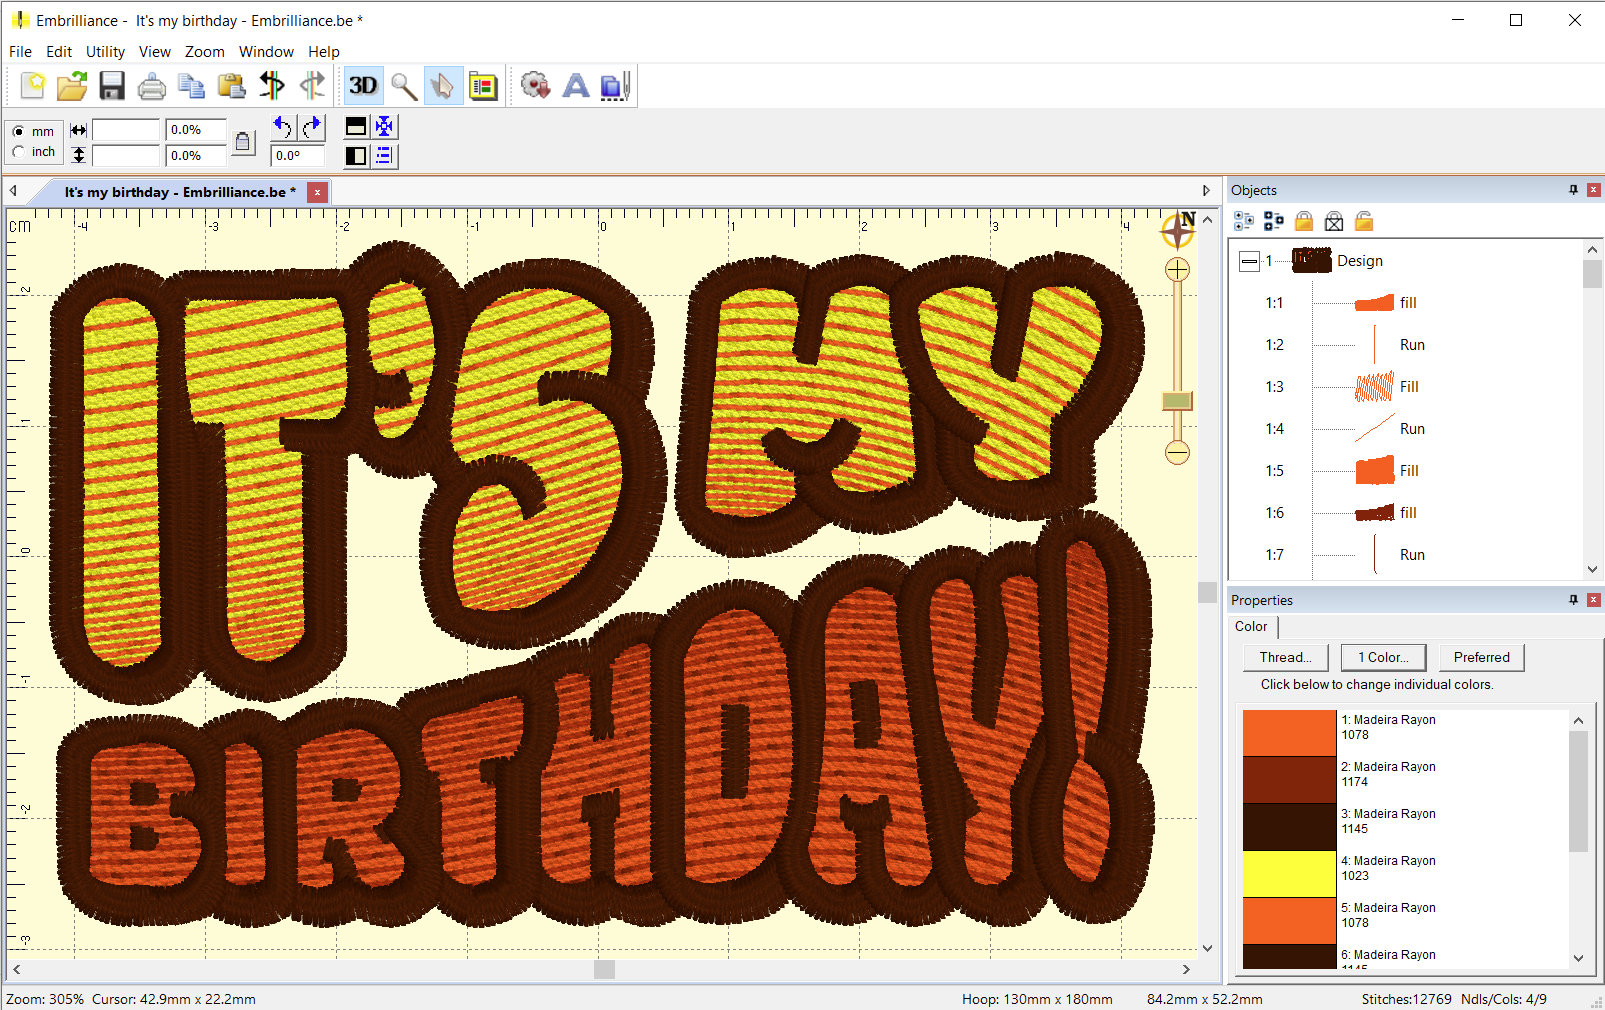Click the rotate left arrow icon
Screen dimensions: 1605x1010
283,127
